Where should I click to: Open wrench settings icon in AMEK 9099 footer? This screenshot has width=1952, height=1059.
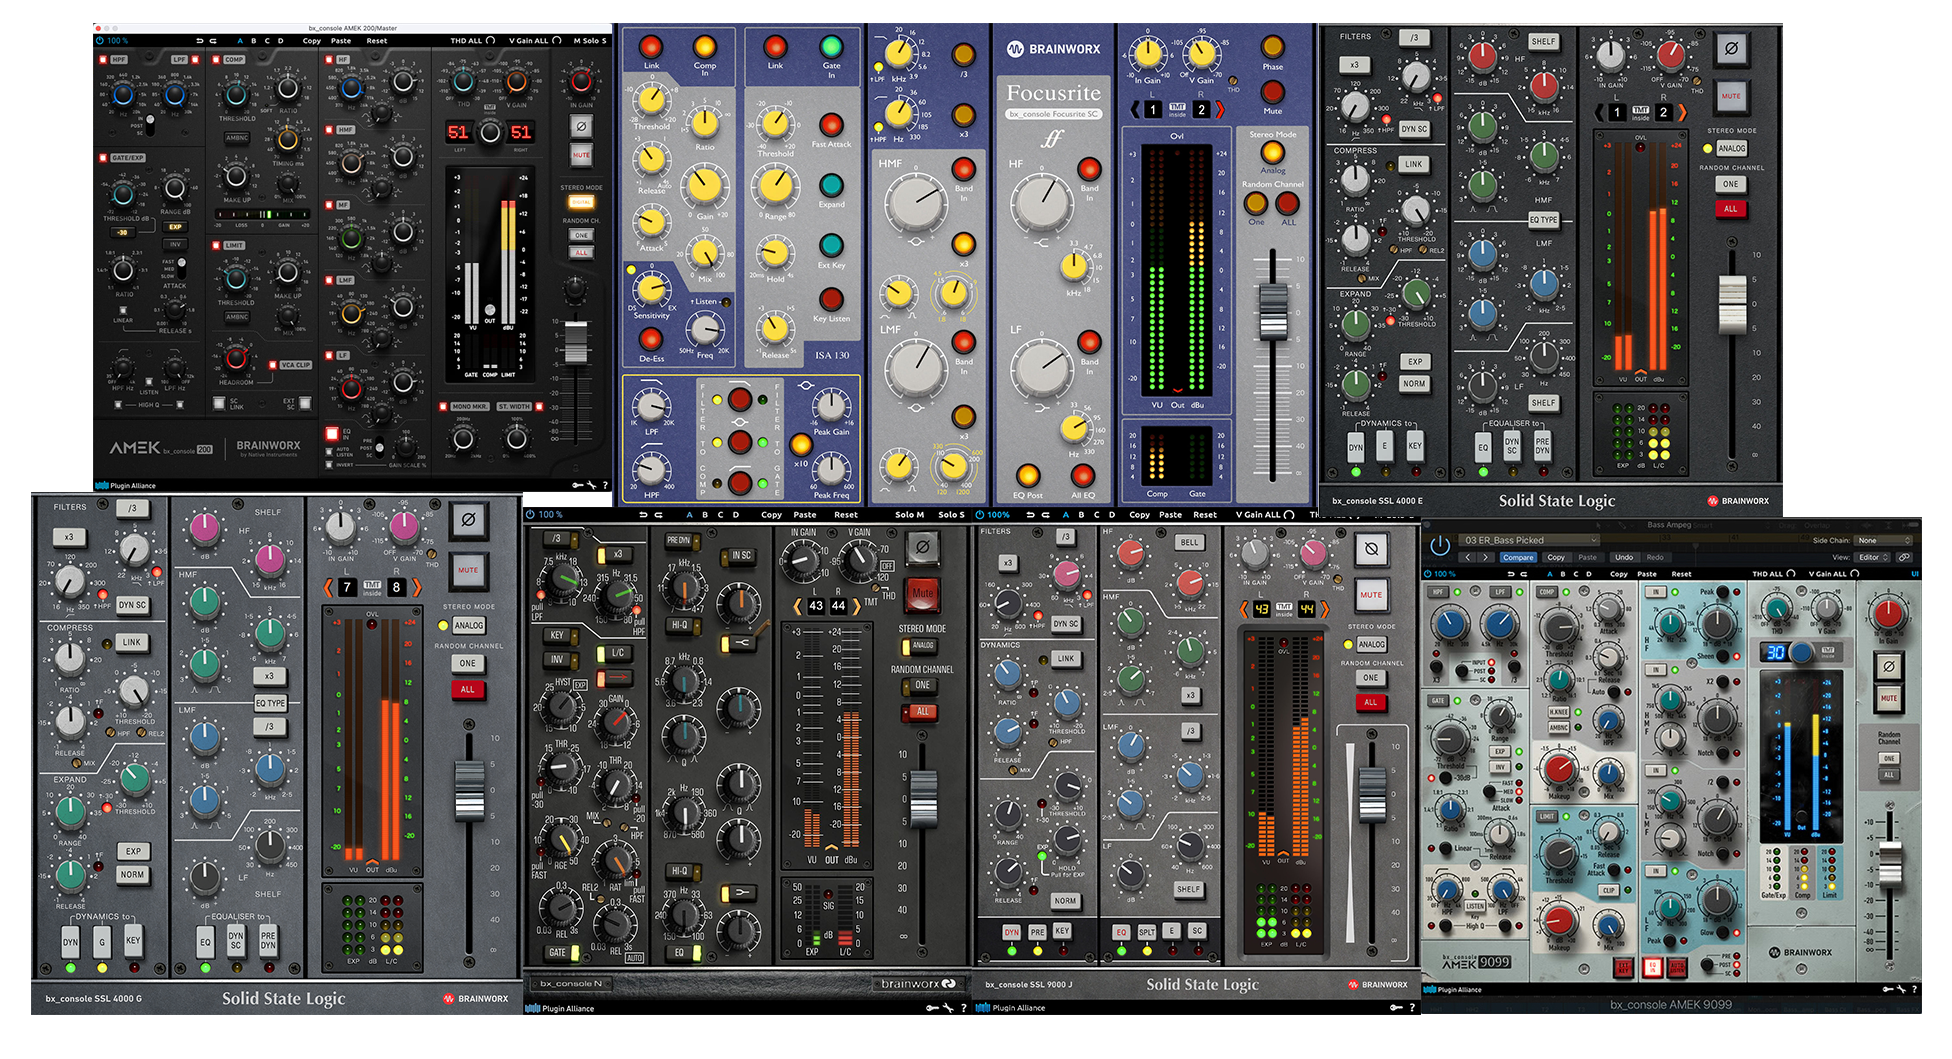[x=1899, y=989]
